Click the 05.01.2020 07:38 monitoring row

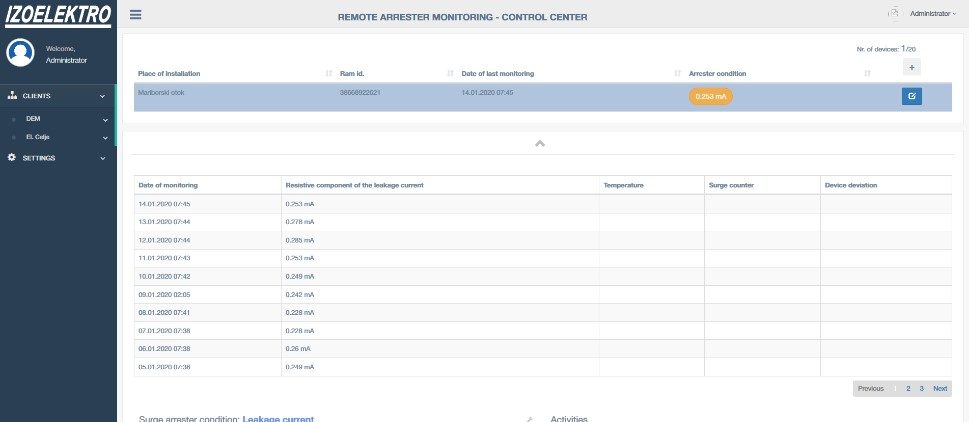543,367
